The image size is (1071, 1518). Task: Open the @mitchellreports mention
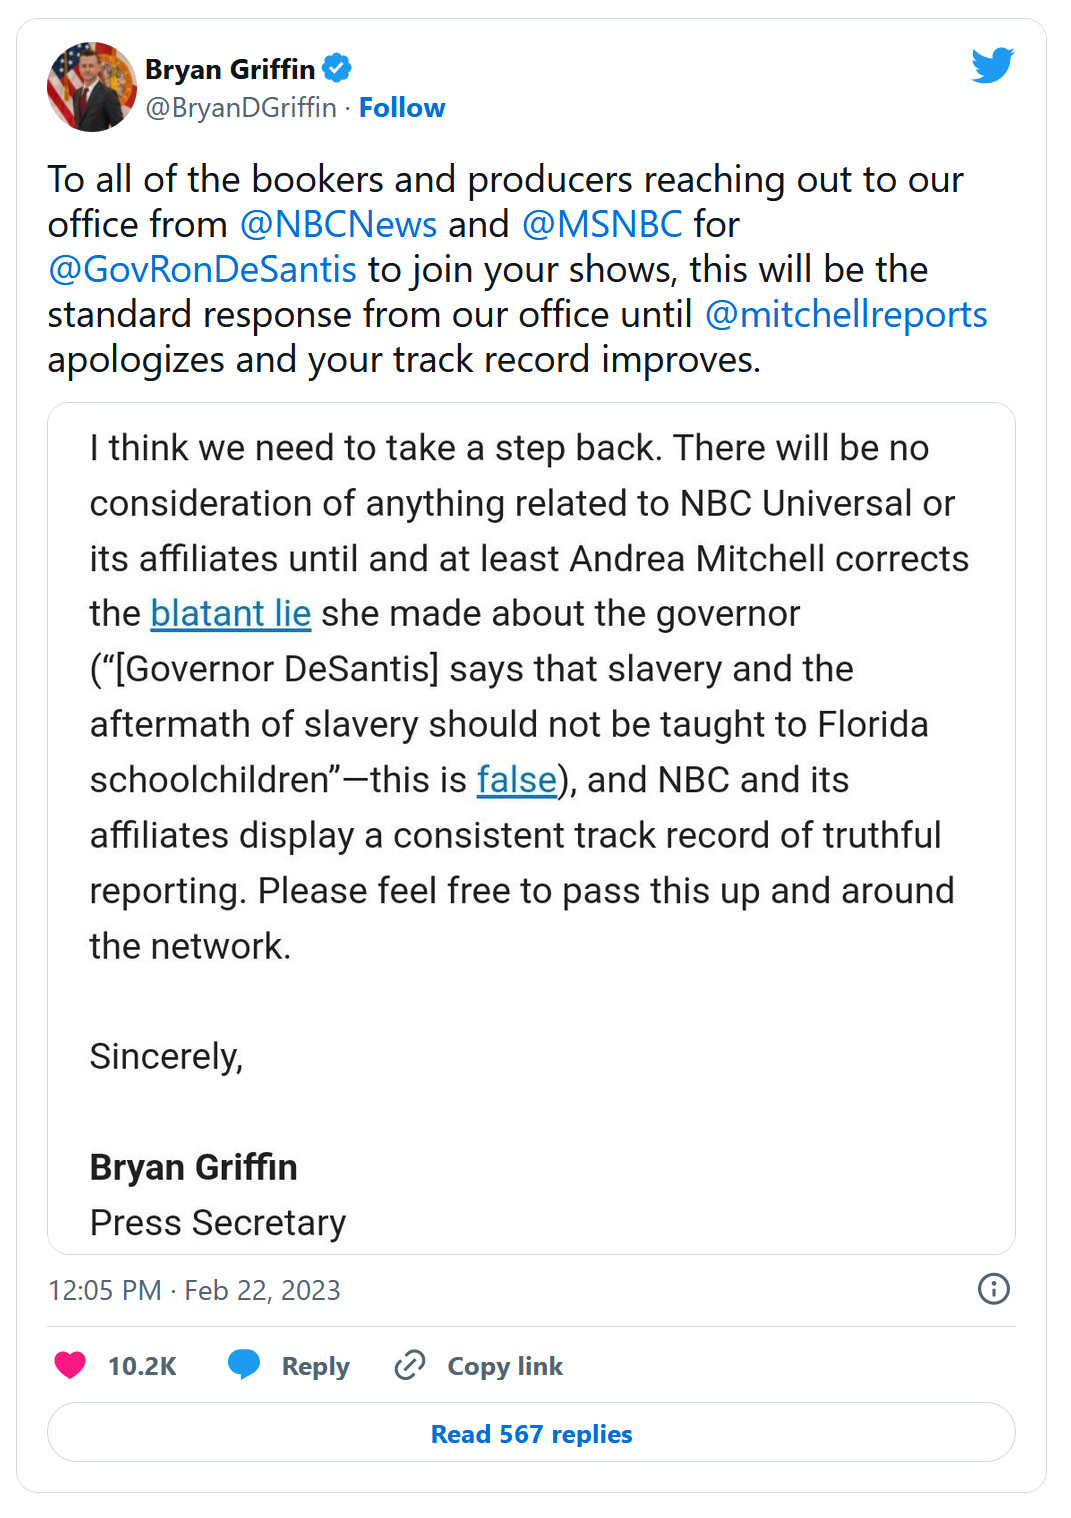(846, 314)
